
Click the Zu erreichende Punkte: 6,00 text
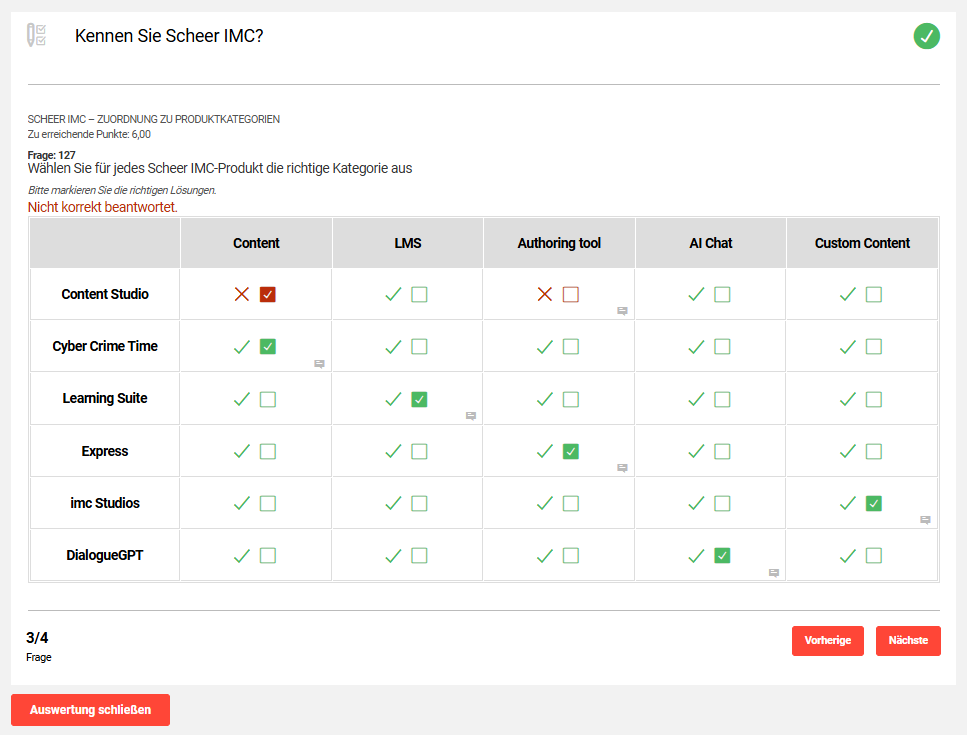[x=89, y=134]
